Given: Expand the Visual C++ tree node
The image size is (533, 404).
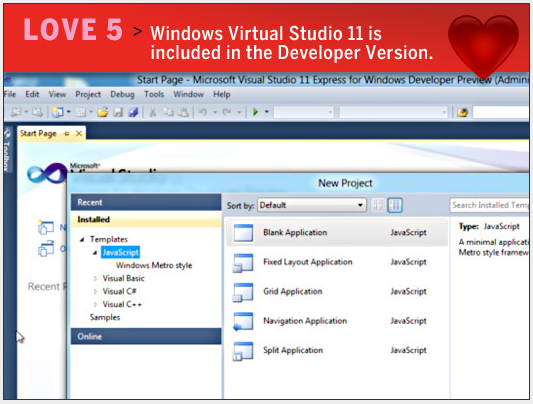Looking at the screenshot, I should click(x=96, y=304).
